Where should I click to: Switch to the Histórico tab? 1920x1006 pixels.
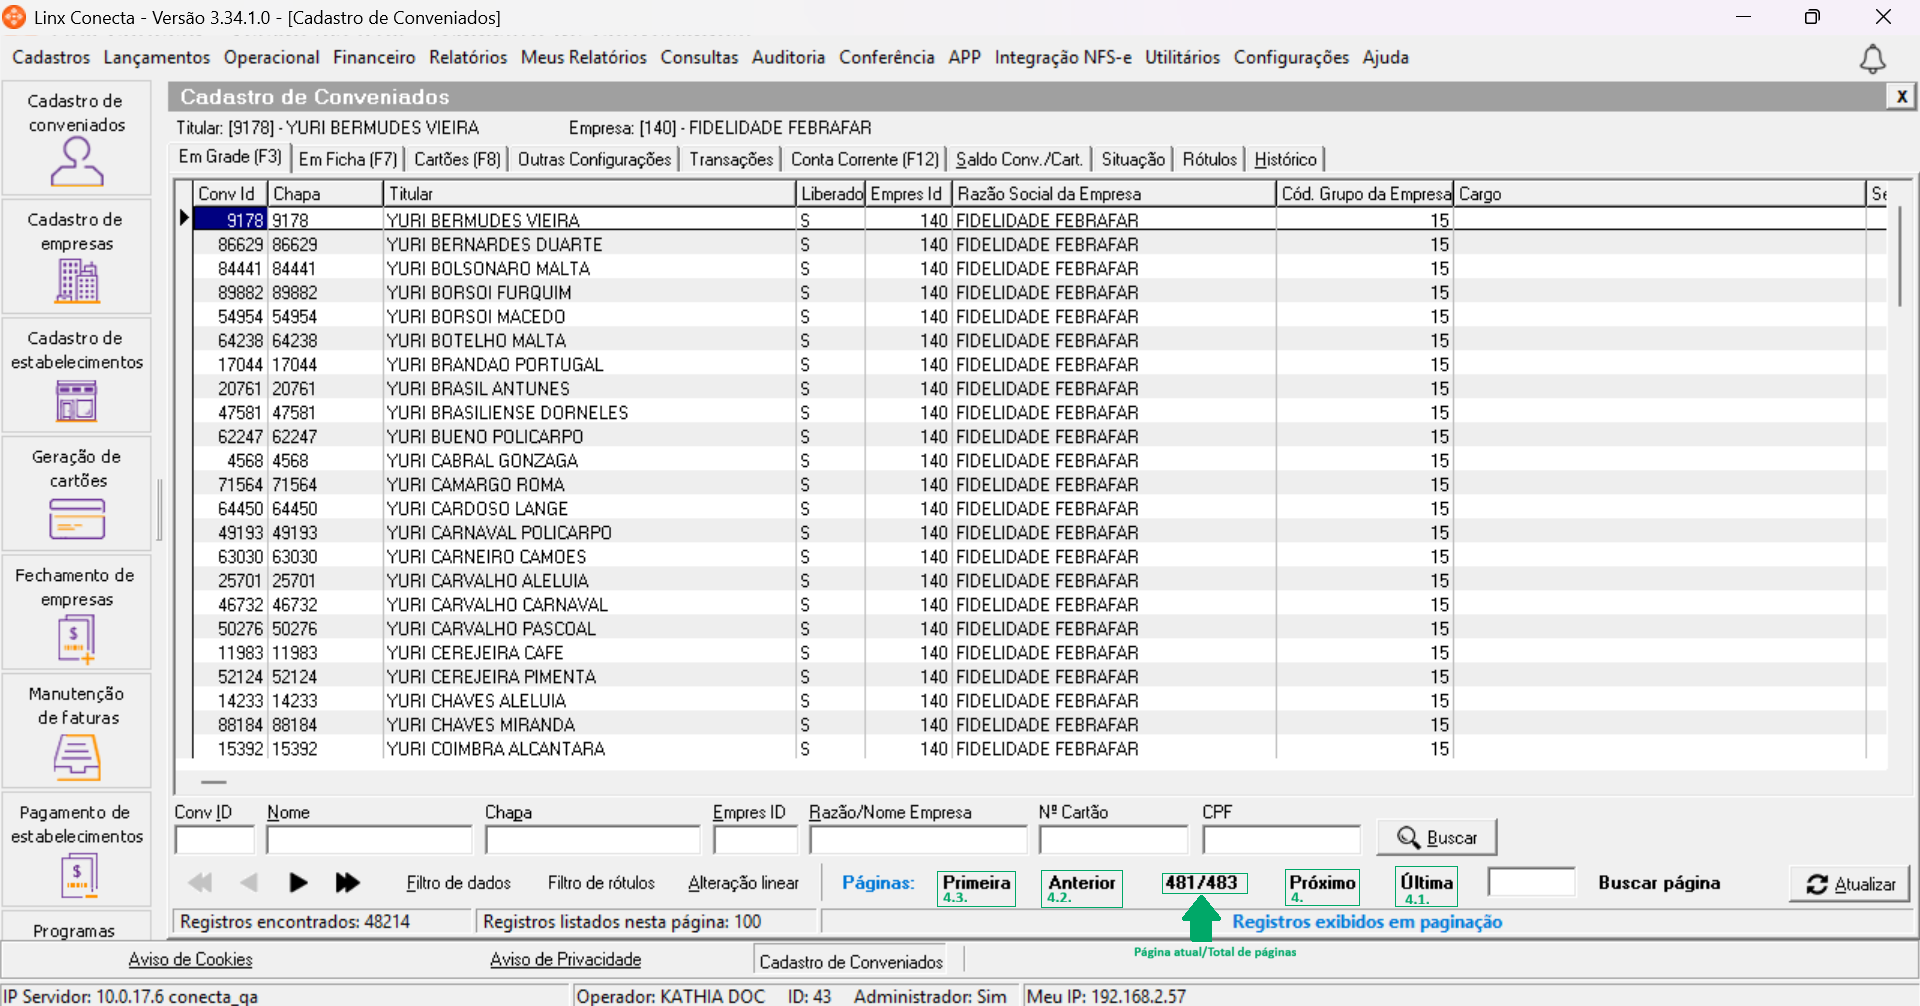tap(1285, 159)
